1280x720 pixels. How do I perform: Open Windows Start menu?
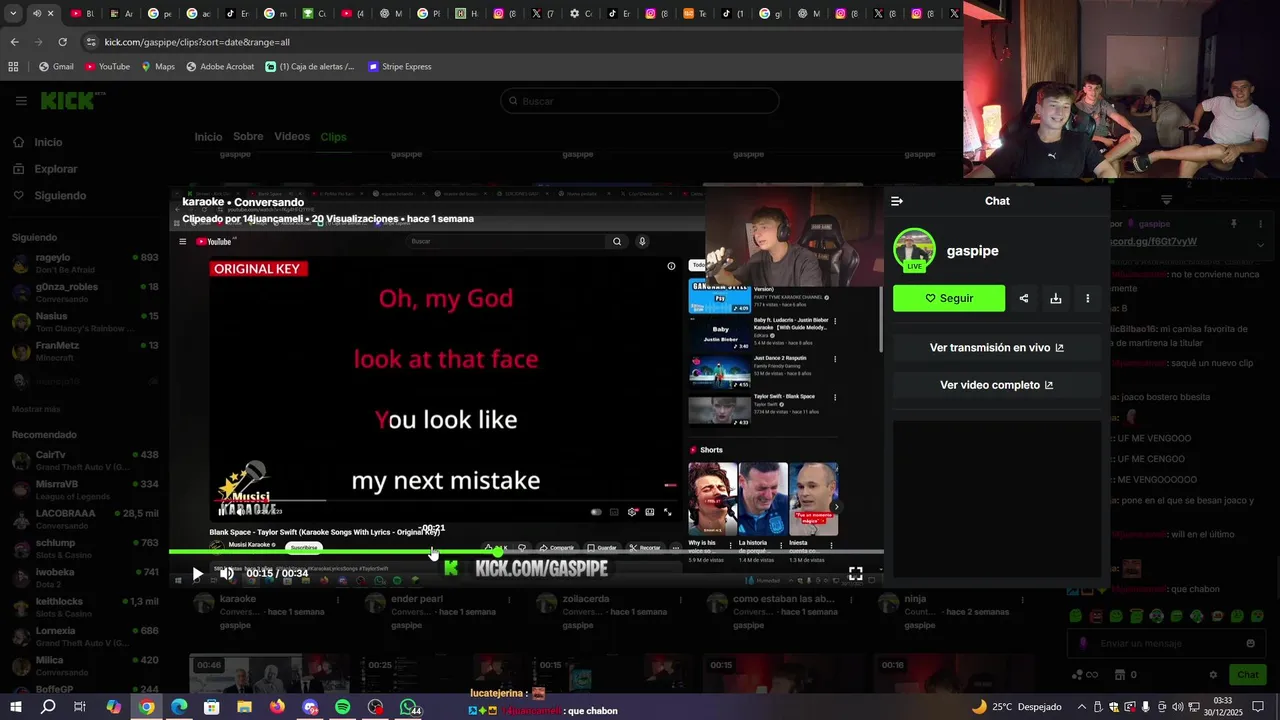point(15,707)
